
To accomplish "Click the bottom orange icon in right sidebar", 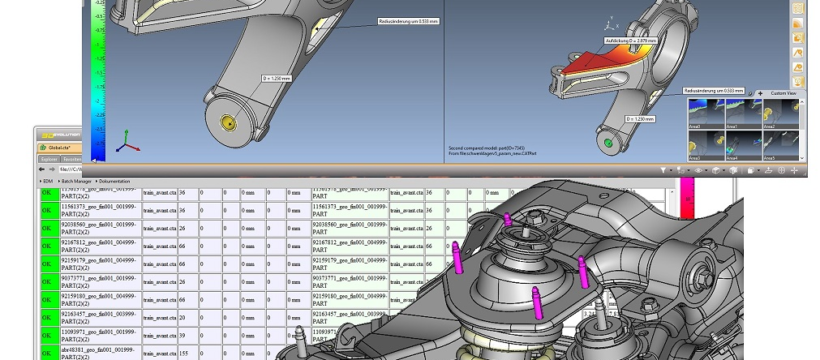I will coord(798,82).
